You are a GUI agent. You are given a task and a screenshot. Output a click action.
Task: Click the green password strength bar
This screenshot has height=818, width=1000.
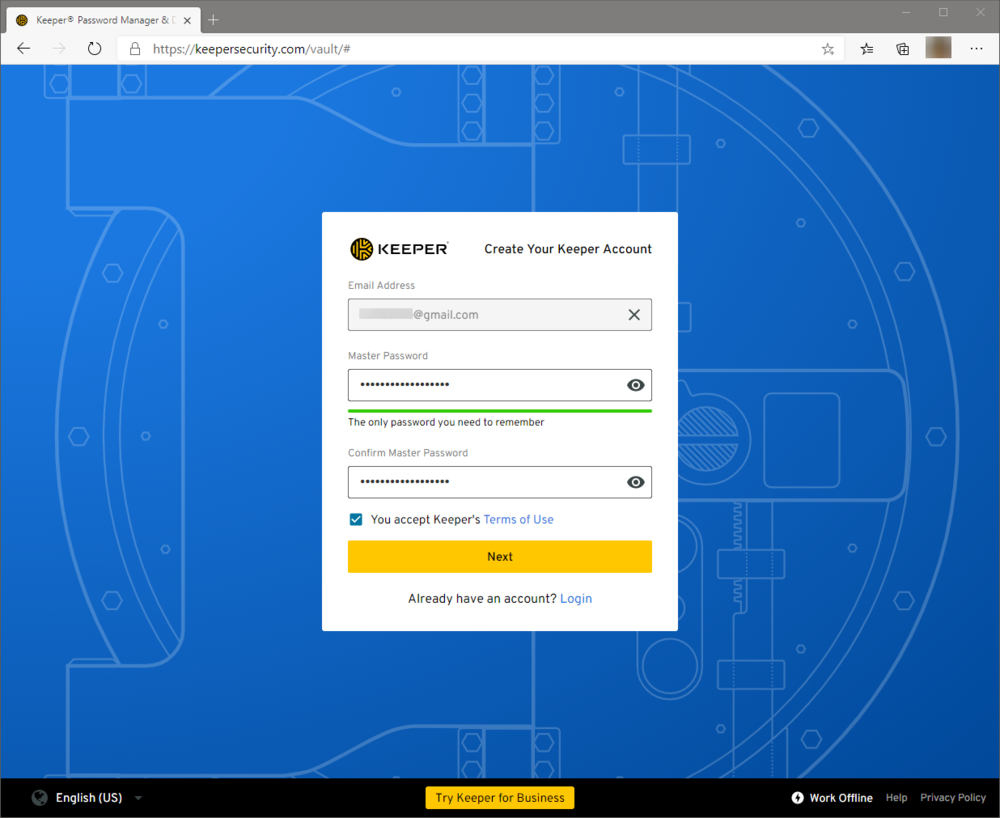(x=499, y=411)
